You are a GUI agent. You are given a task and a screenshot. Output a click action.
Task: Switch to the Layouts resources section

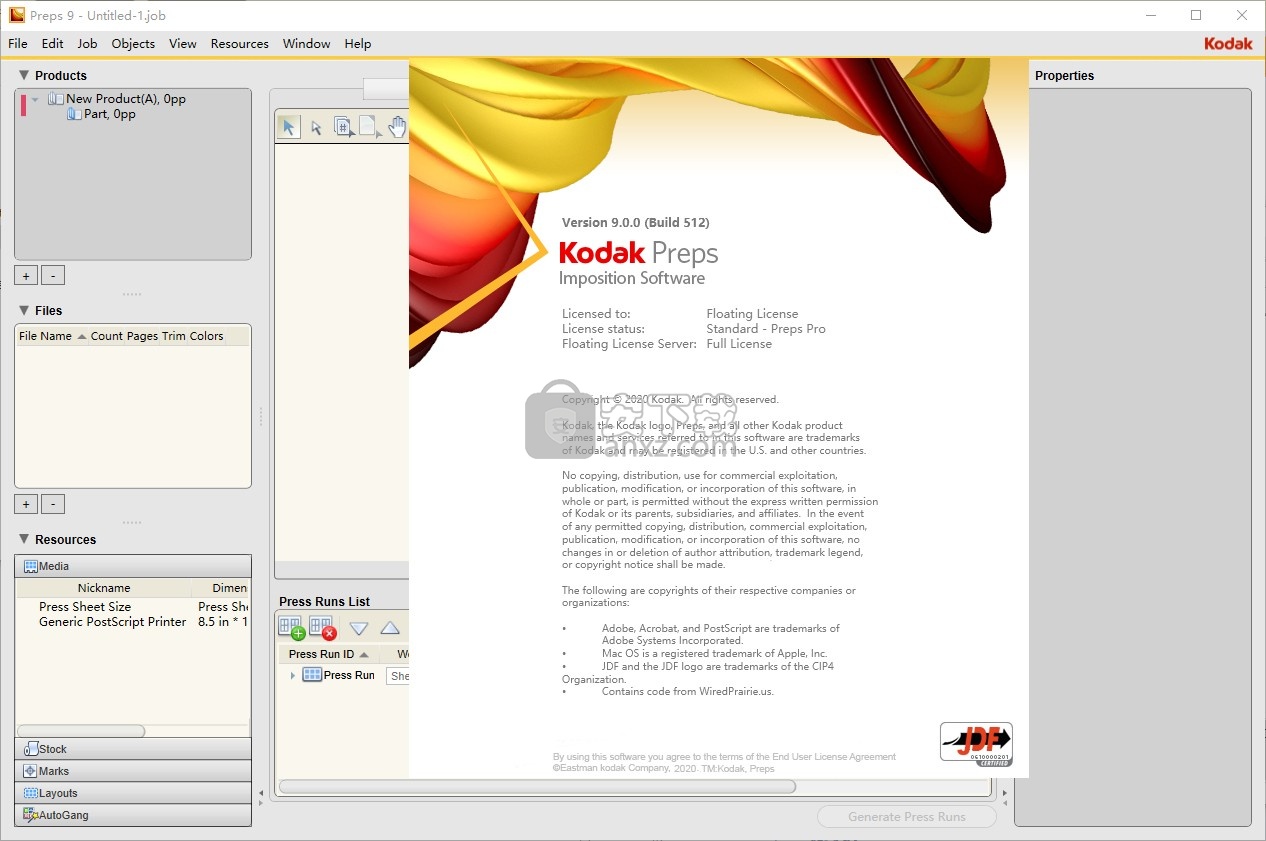133,793
